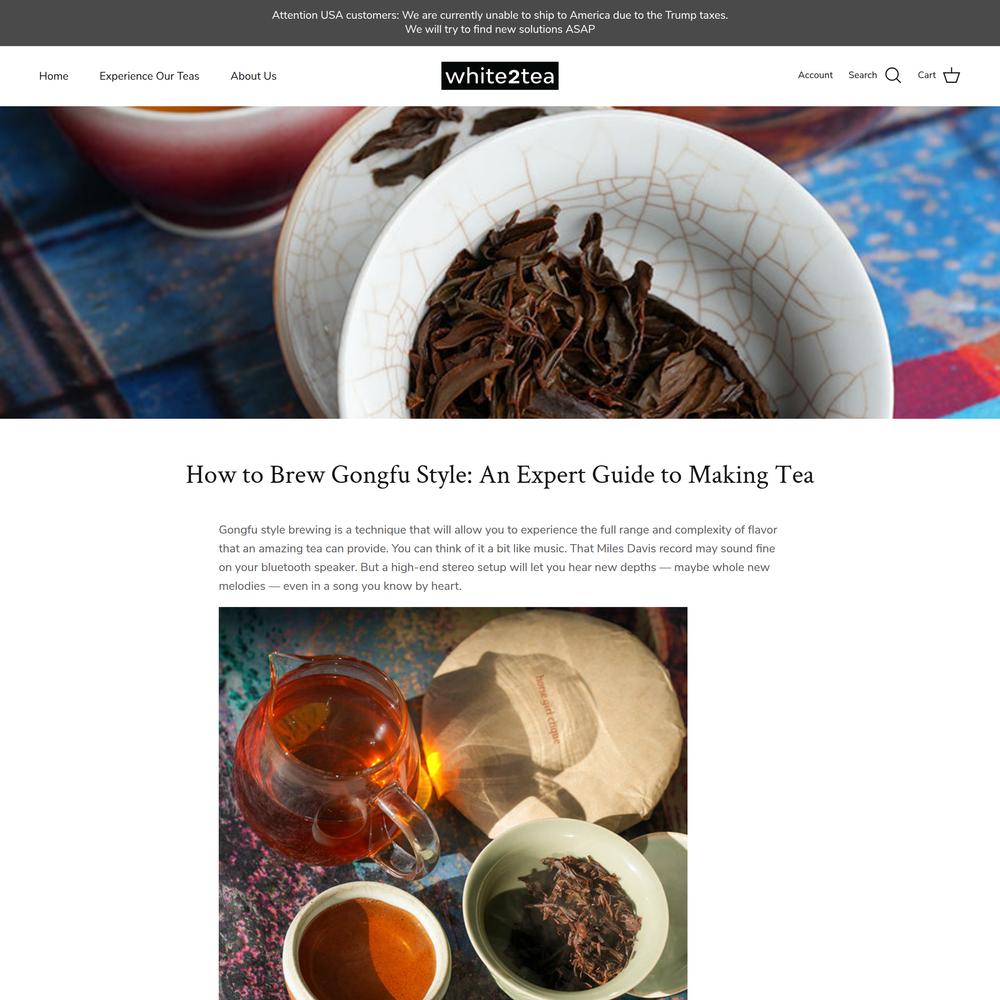
Task: Click the white2tea logo
Action: click(x=499, y=75)
